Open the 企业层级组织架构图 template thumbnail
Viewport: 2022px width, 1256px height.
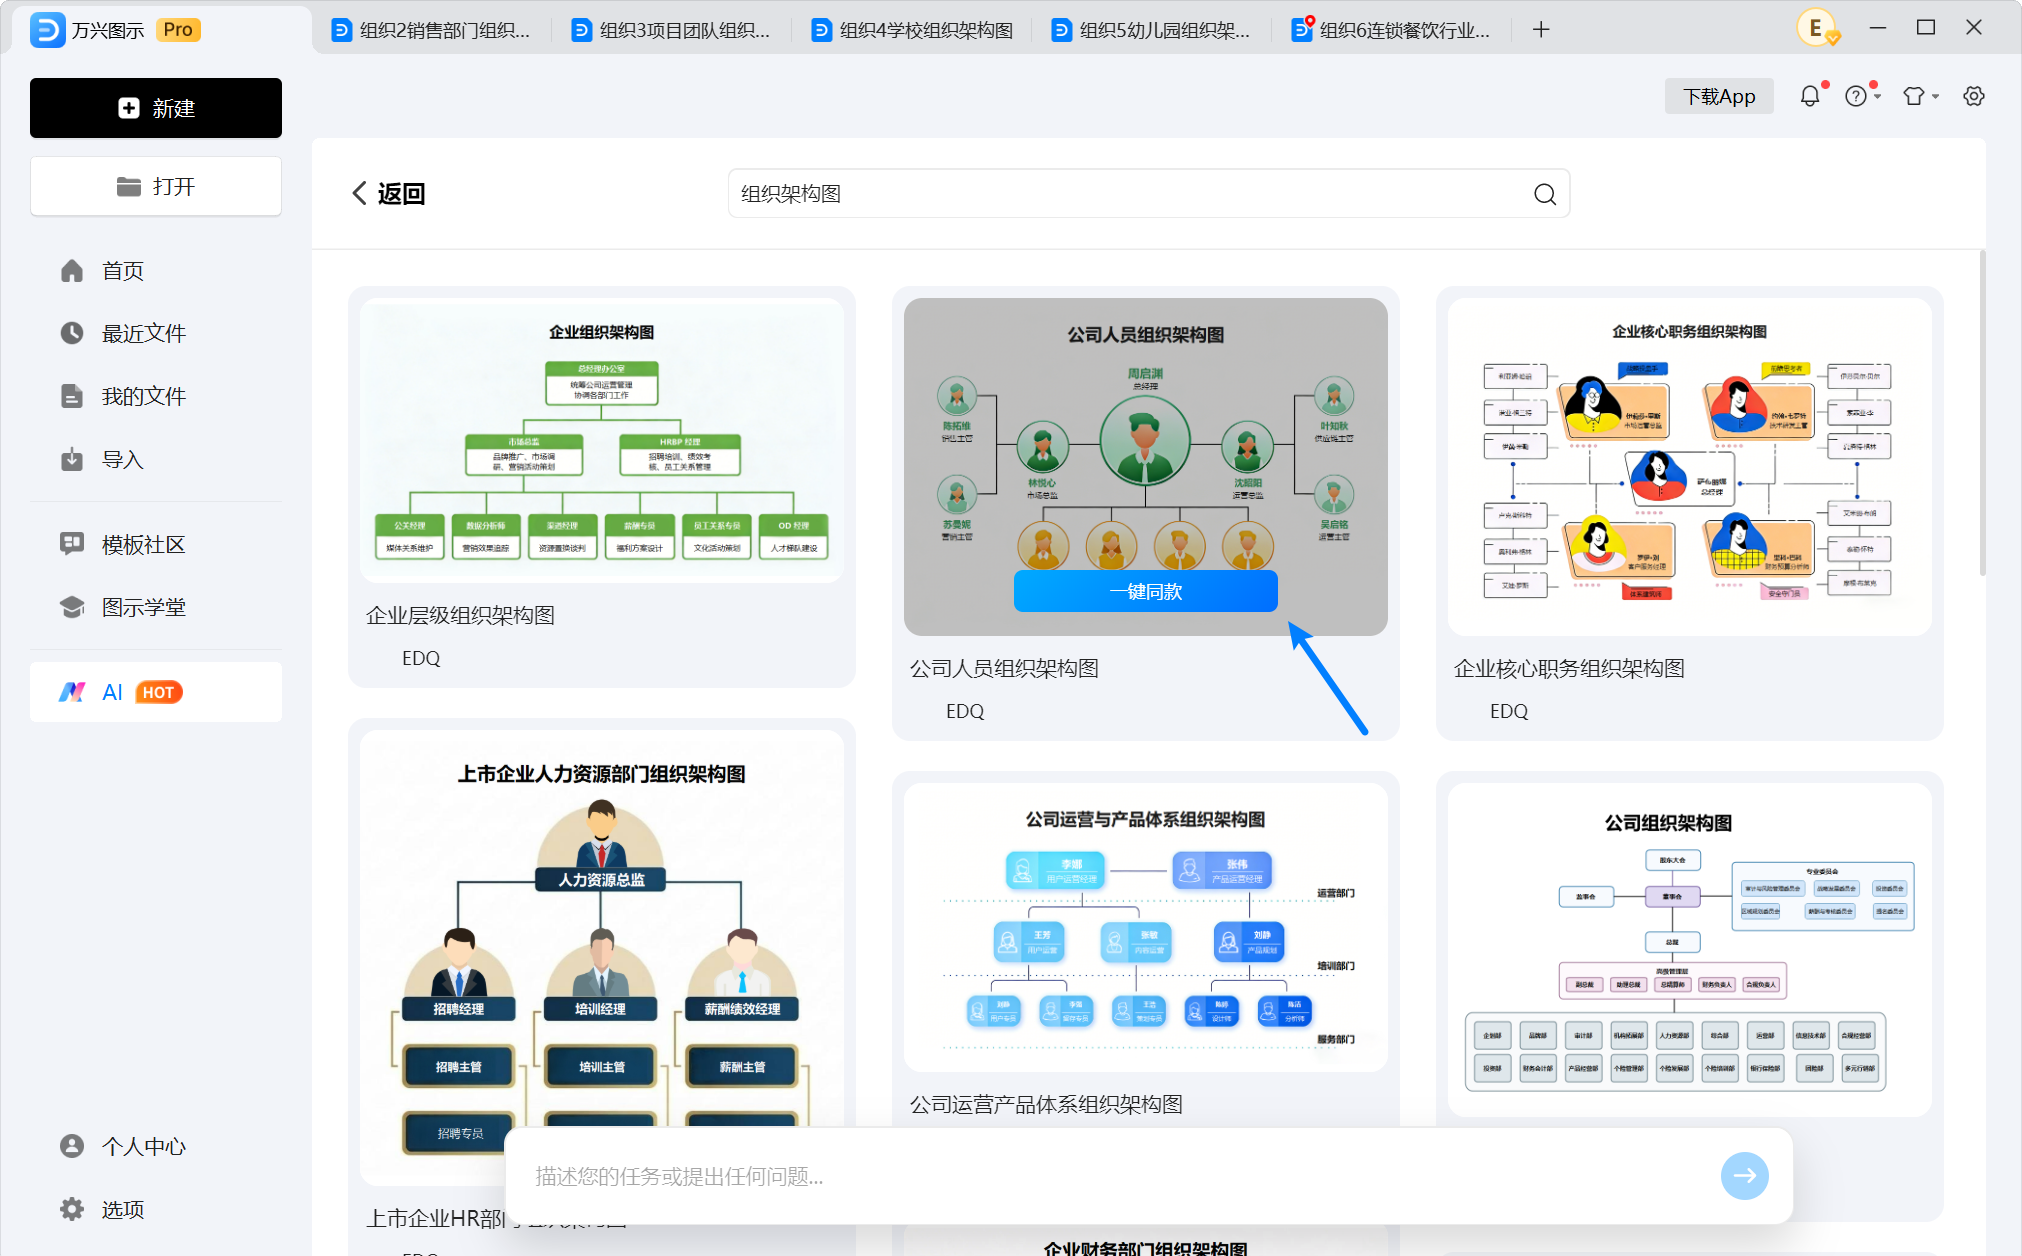[602, 441]
